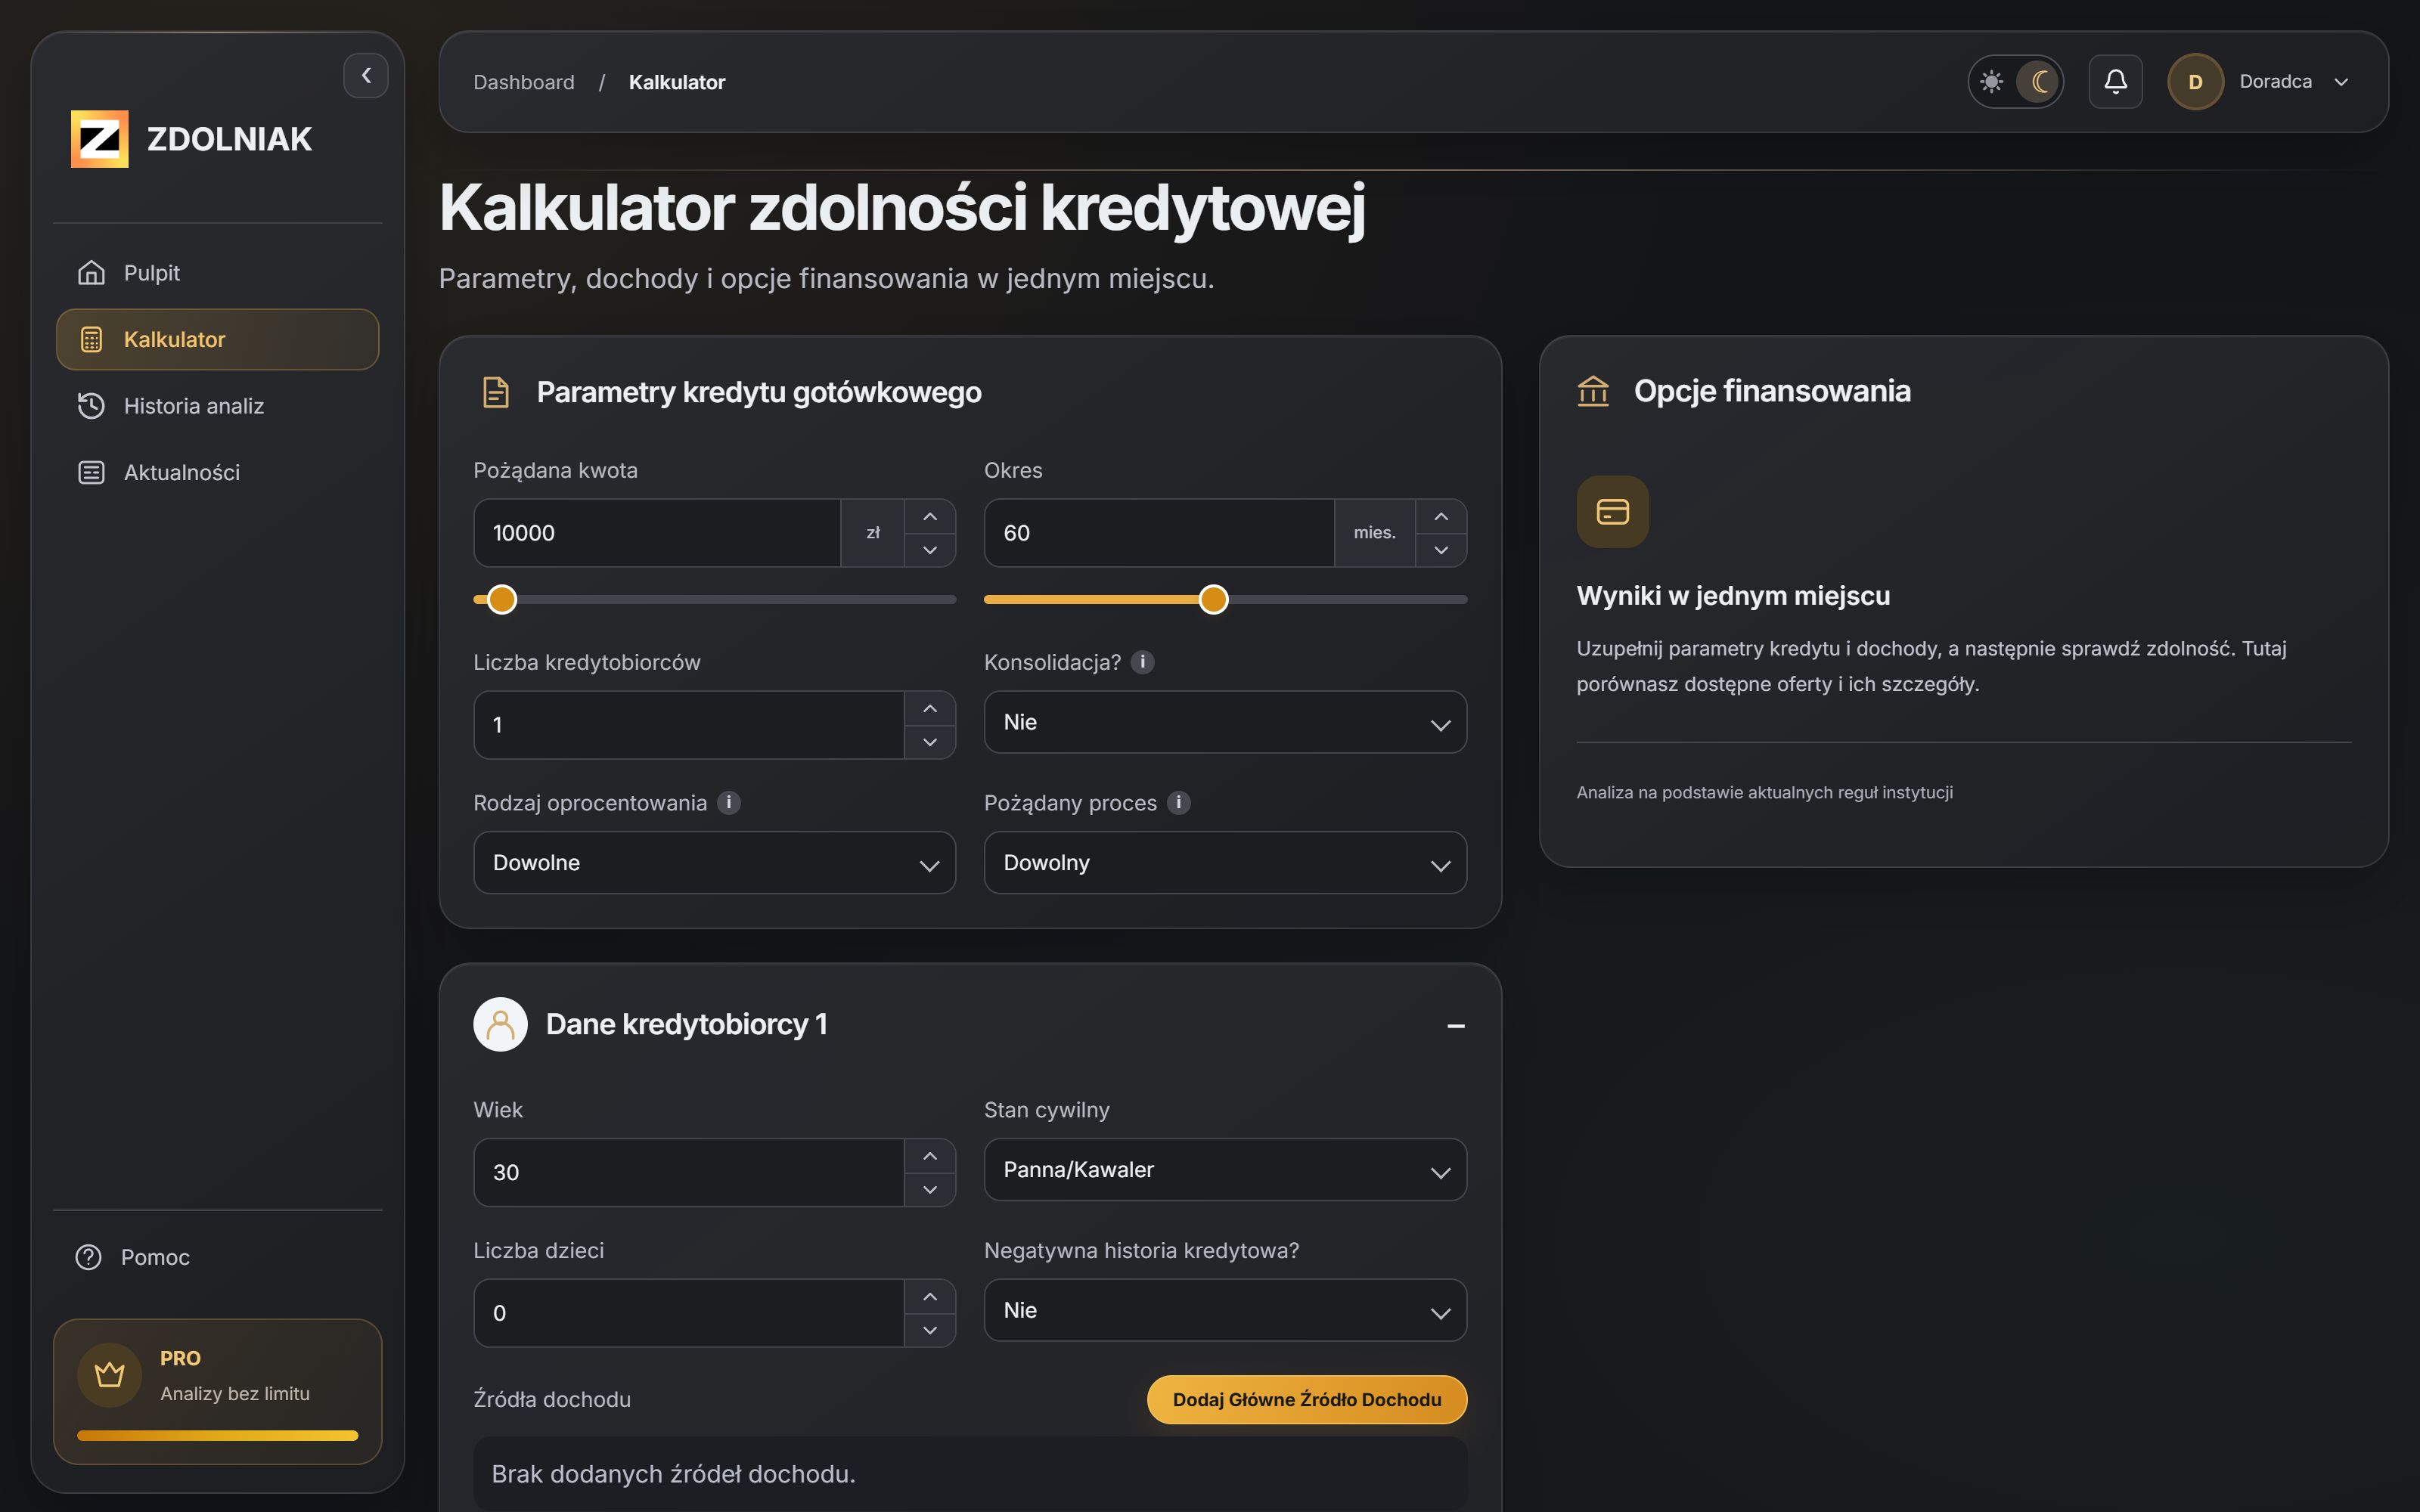2420x1512 pixels.
Task: Click the Okres slider handle
Action: click(x=1213, y=599)
